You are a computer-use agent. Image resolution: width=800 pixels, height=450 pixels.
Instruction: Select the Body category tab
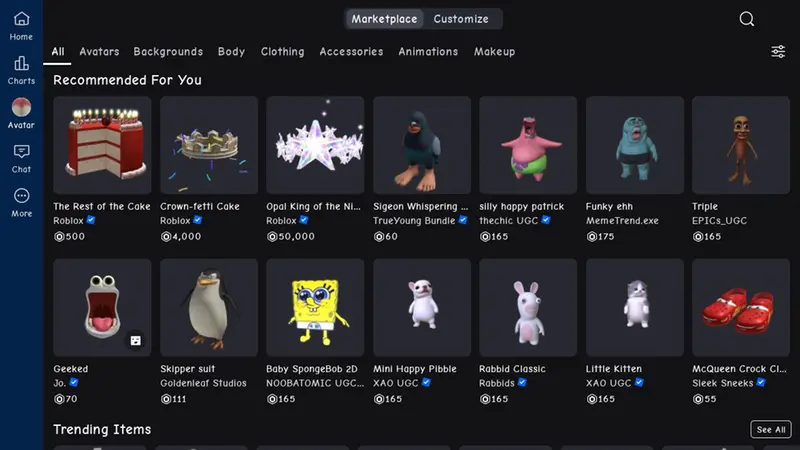click(231, 52)
